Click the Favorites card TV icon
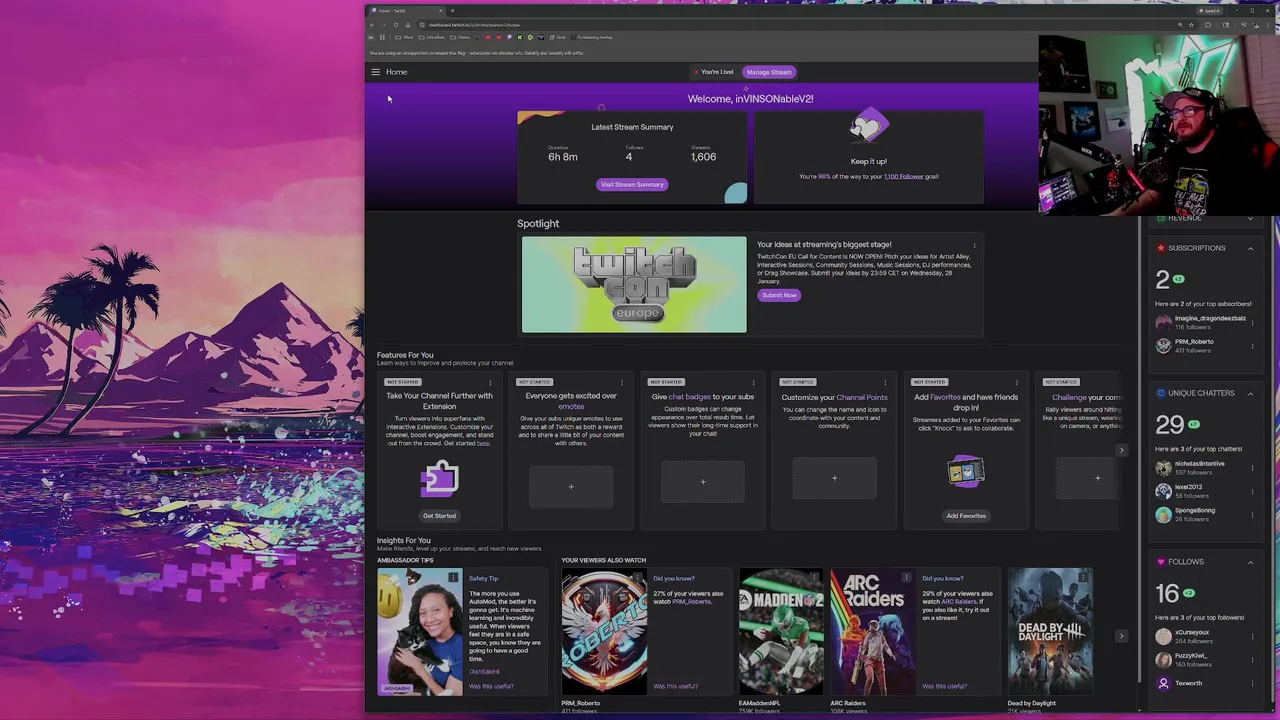This screenshot has height=720, width=1280. tap(966, 471)
